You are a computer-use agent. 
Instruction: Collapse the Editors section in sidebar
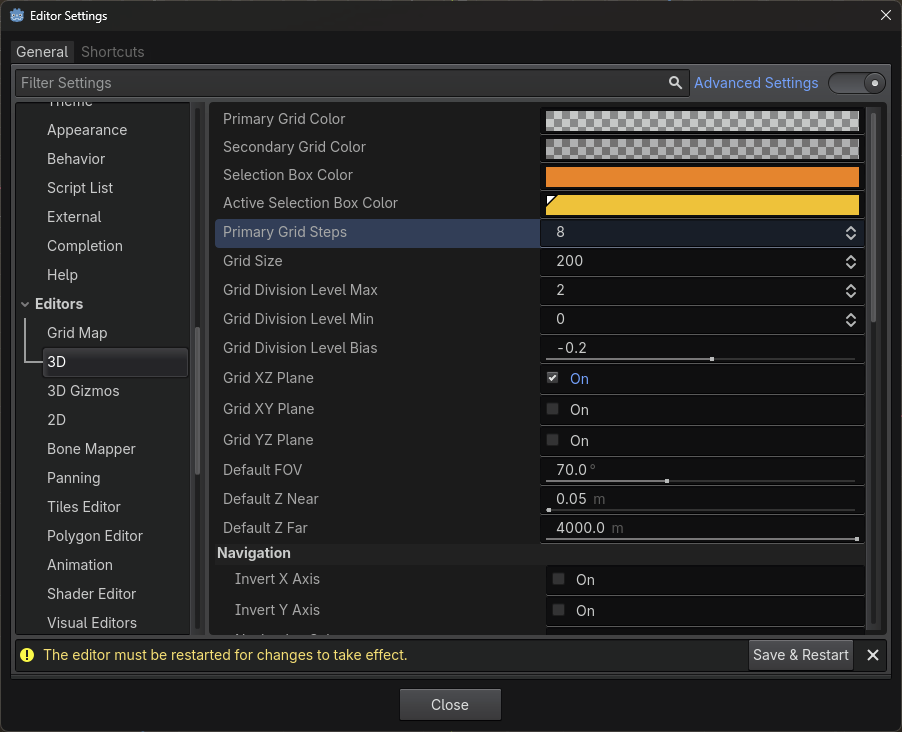(26, 304)
